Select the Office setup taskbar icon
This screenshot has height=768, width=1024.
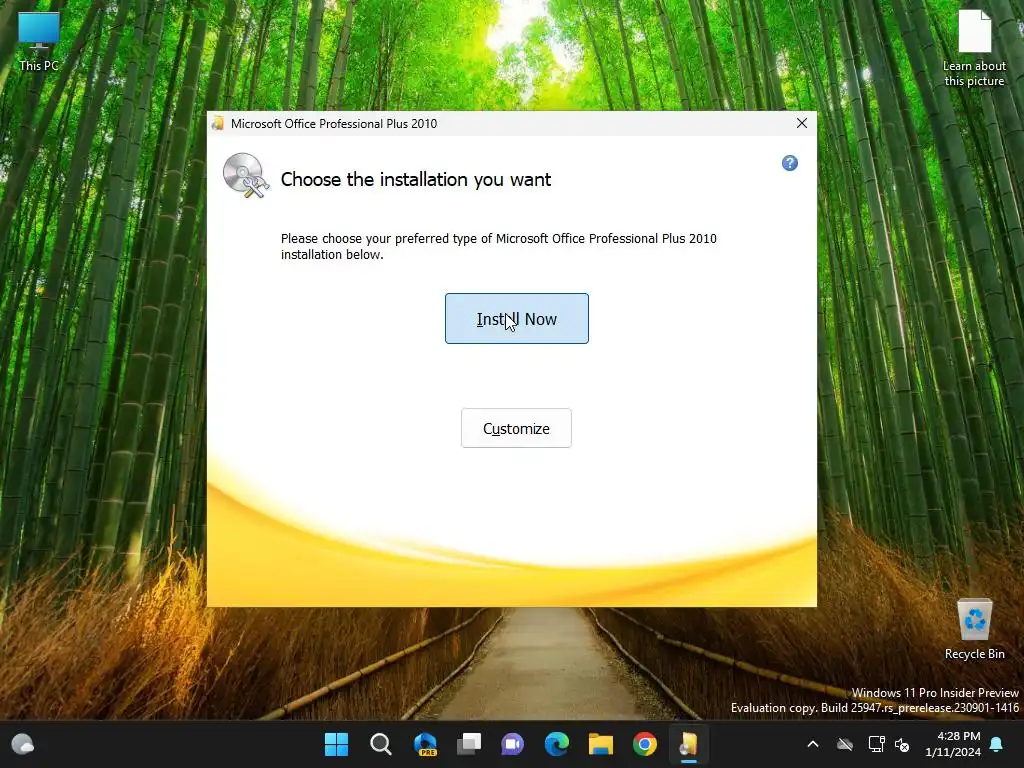point(688,744)
